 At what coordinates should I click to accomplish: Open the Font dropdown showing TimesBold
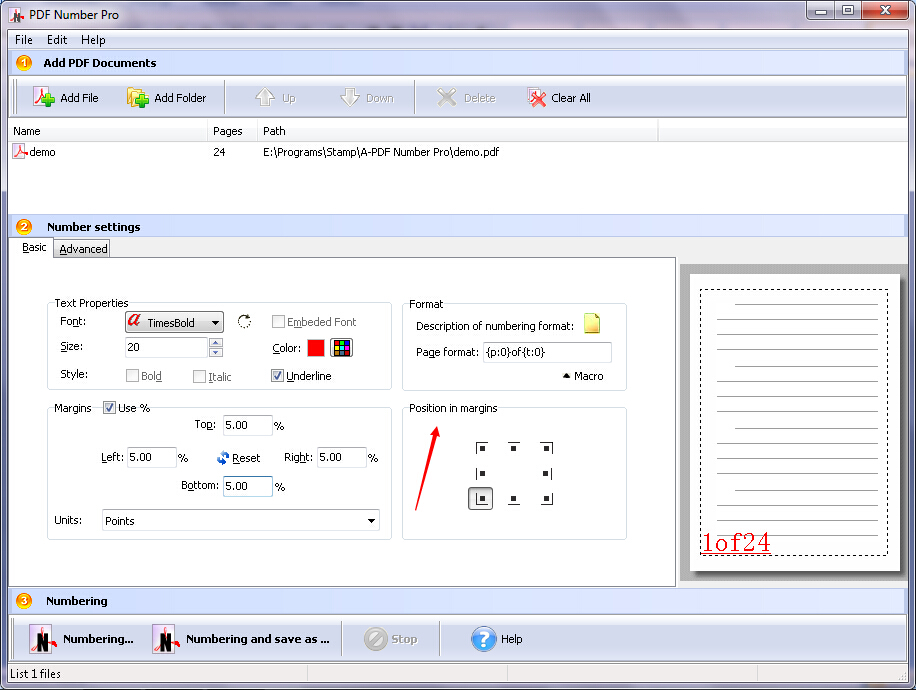tap(174, 323)
